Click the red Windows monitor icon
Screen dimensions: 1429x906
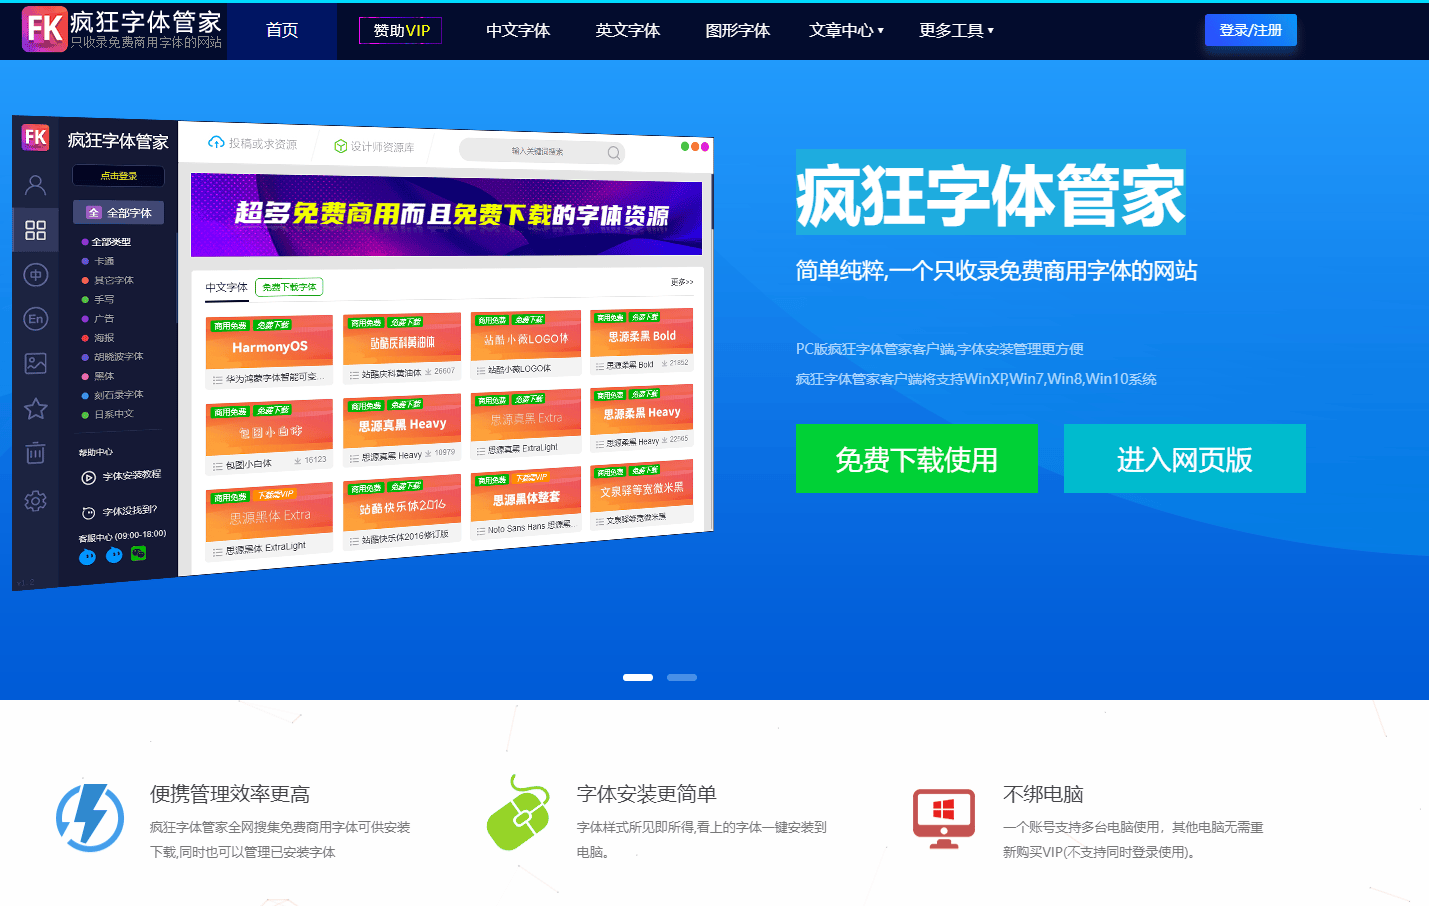pos(943,818)
